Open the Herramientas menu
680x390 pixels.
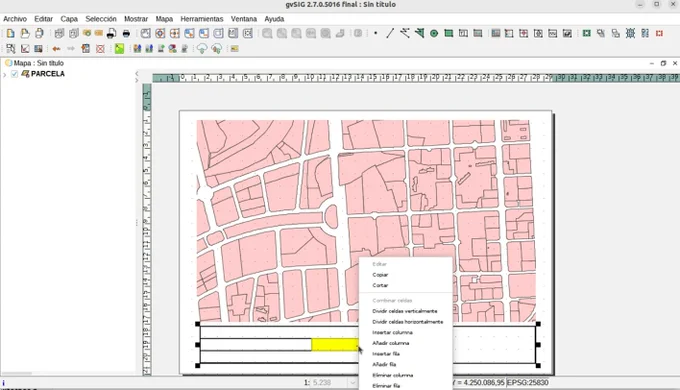coord(202,19)
